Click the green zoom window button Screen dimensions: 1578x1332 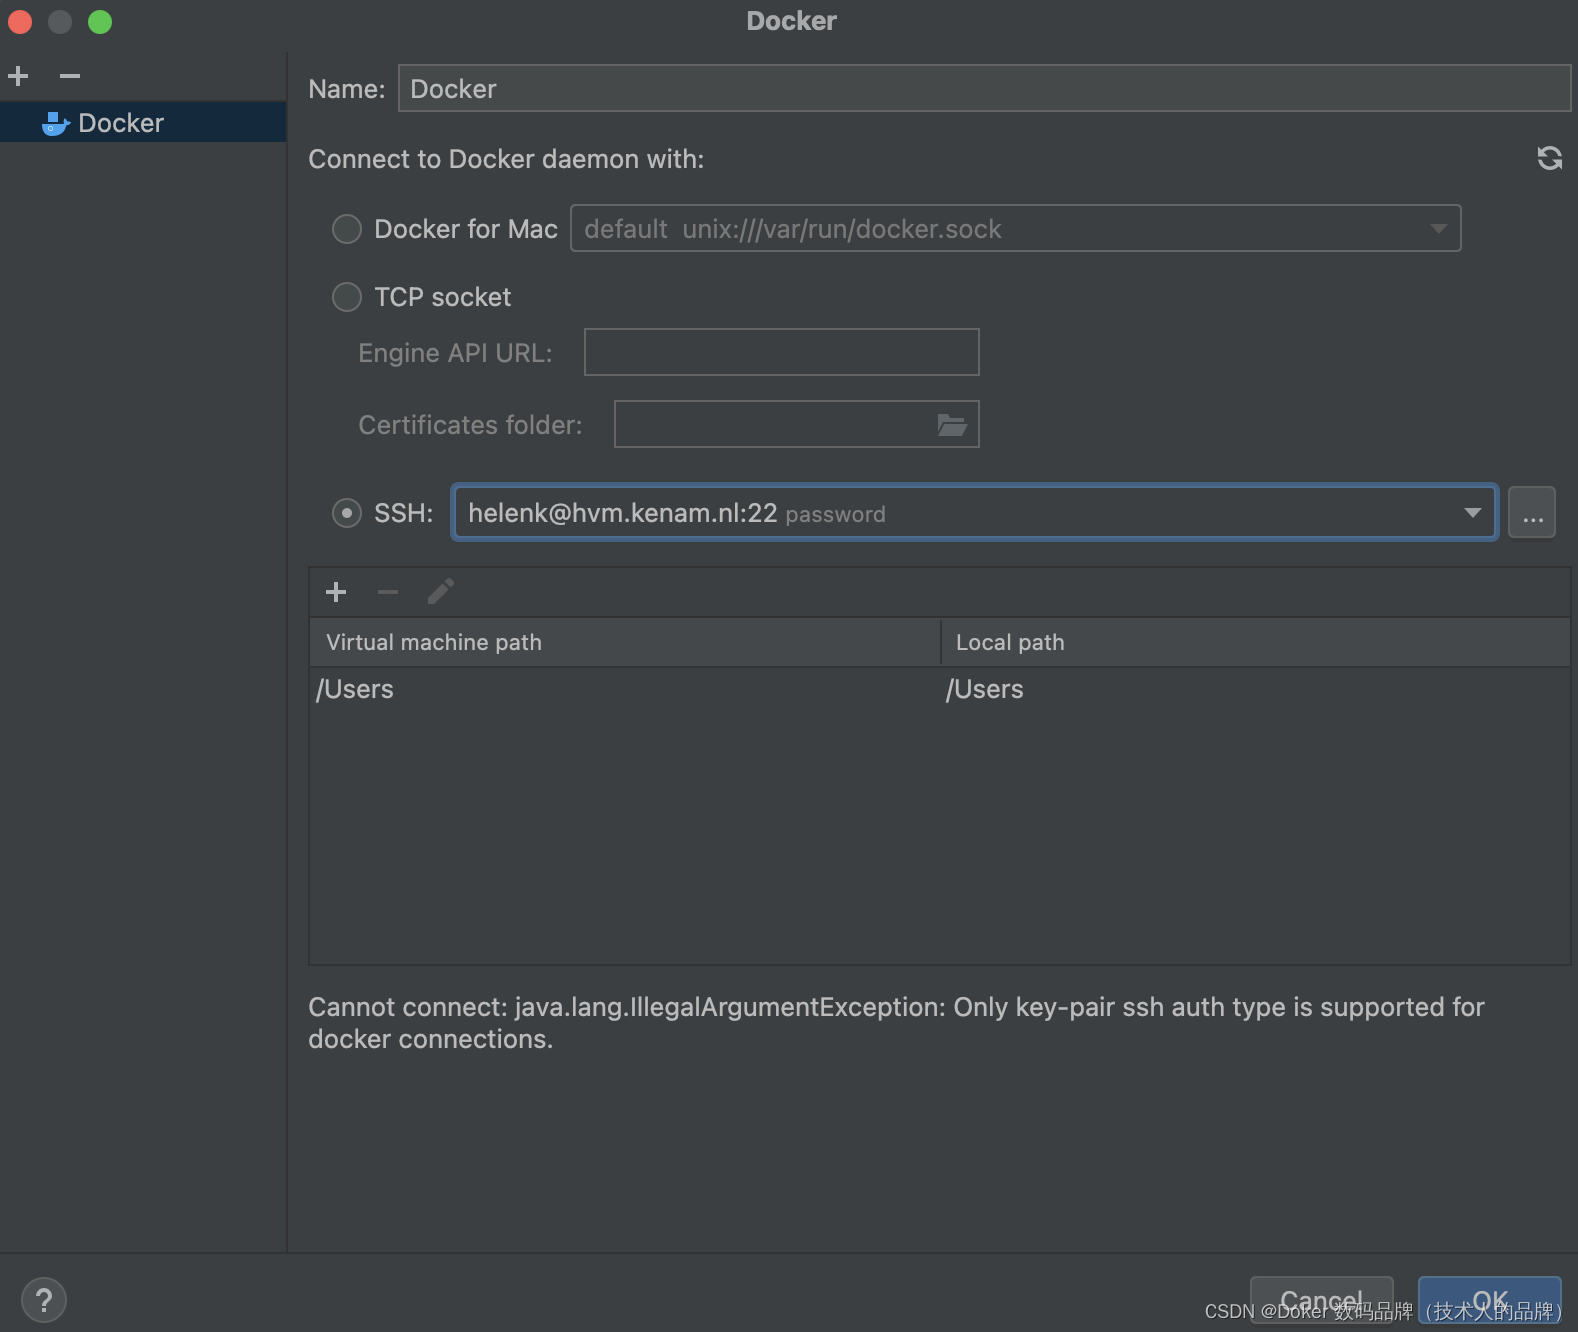(x=100, y=21)
